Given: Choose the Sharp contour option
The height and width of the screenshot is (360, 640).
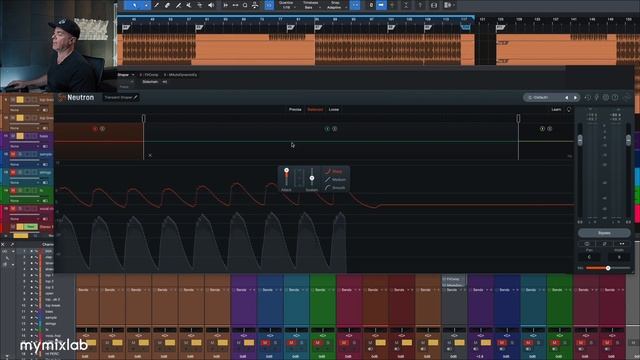Looking at the screenshot, I should [x=334, y=171].
